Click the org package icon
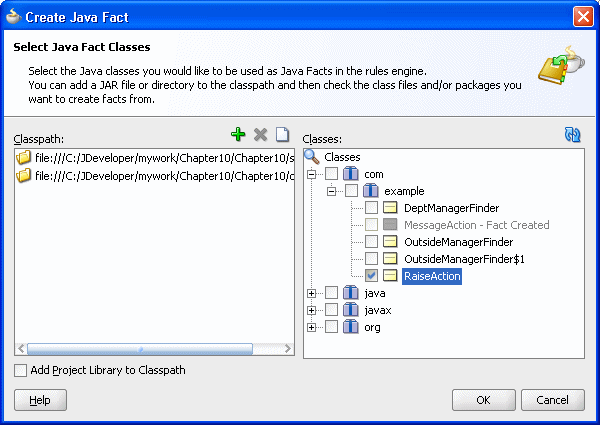 pos(351,327)
